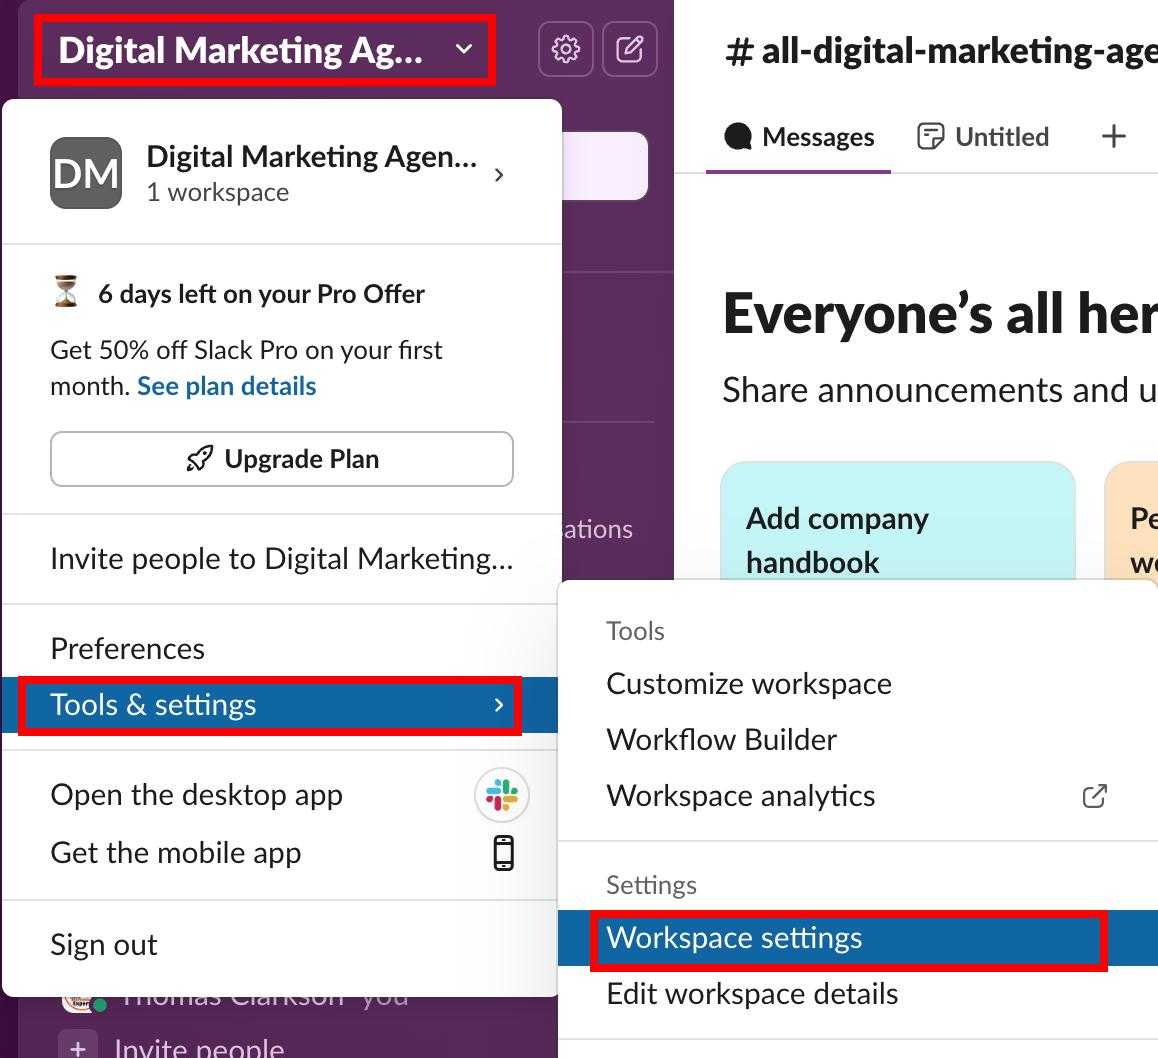Click the plus icon to add a tab
The image size is (1158, 1058).
click(1113, 137)
